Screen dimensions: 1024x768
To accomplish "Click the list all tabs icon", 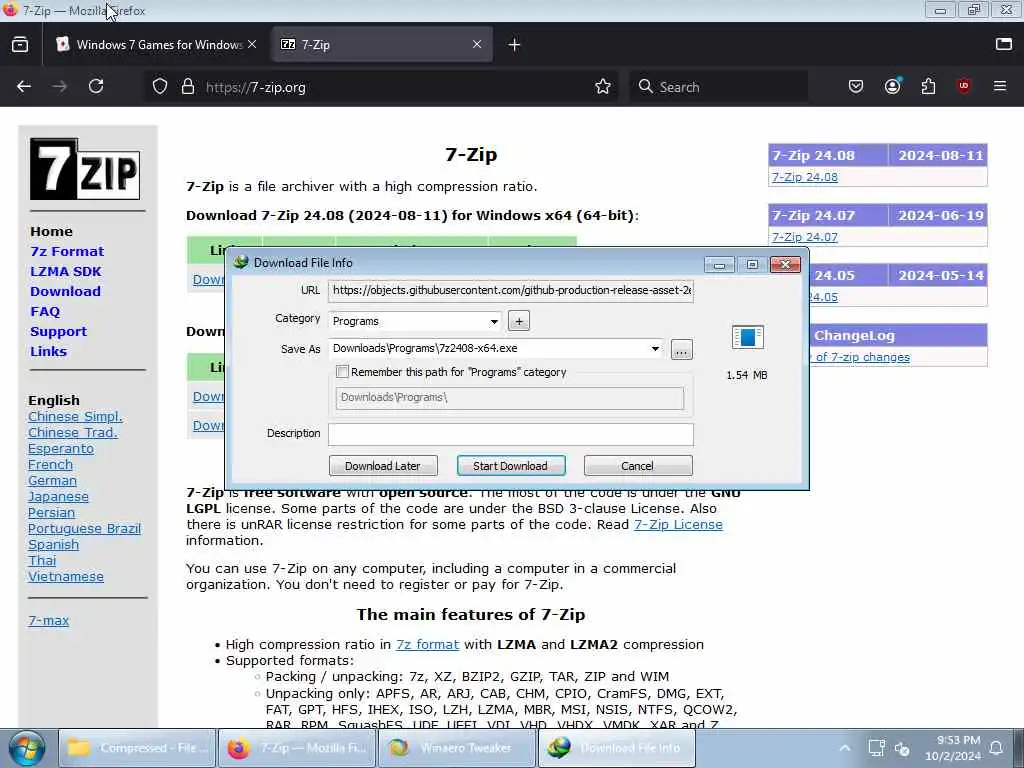I will pos(1004,44).
